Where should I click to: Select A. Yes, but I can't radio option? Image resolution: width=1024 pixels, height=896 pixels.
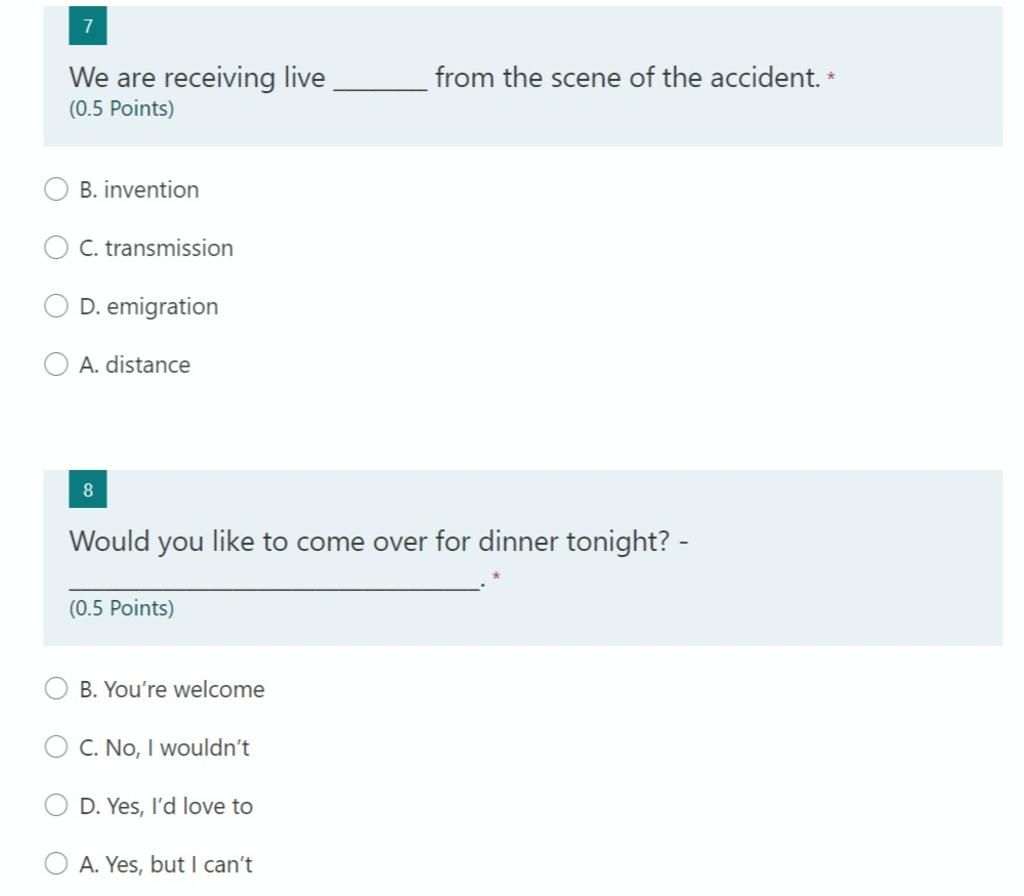[x=56, y=863]
